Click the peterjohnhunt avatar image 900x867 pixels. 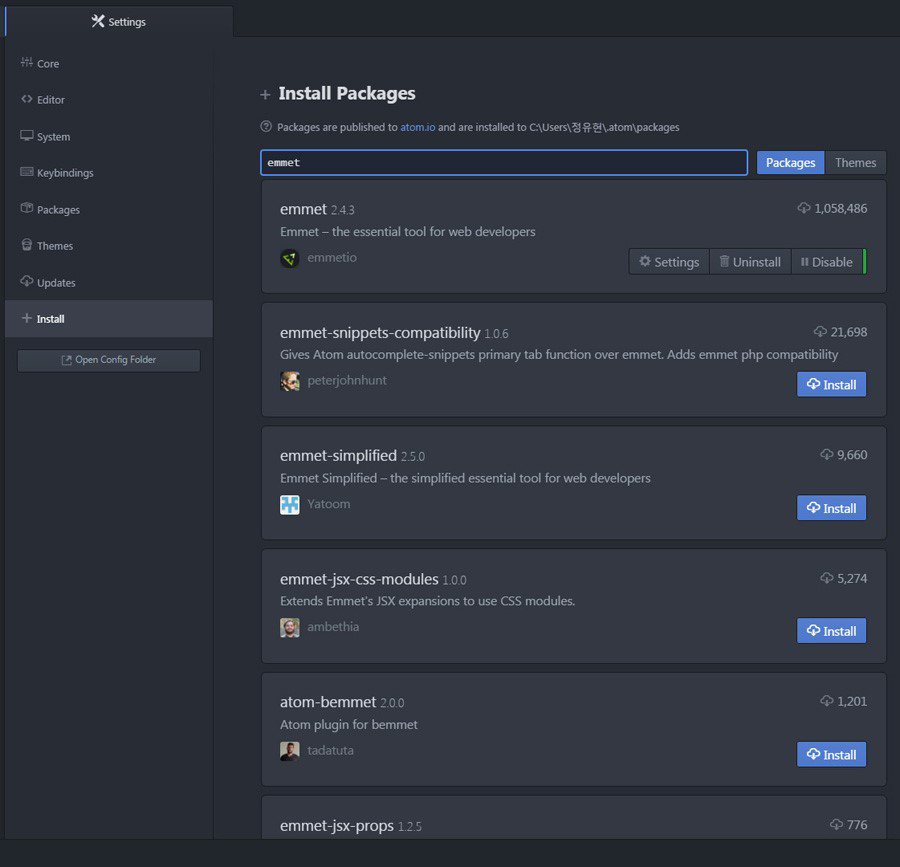pos(290,381)
